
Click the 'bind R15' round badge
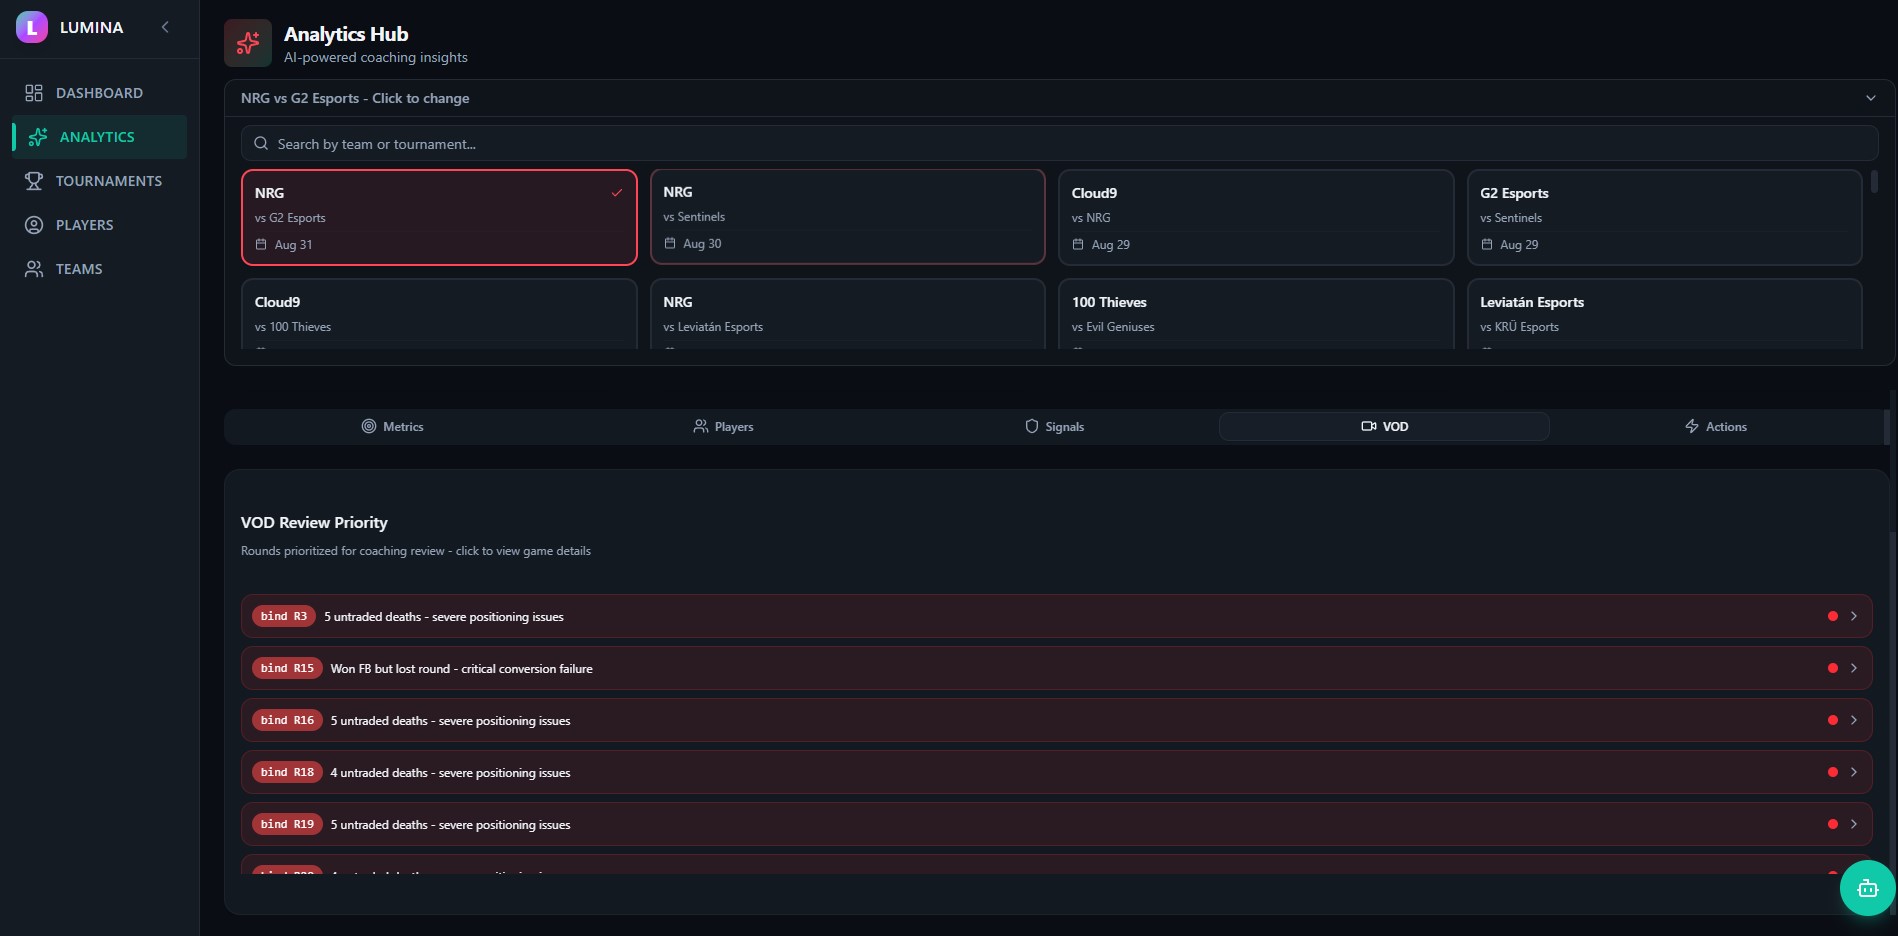(287, 668)
